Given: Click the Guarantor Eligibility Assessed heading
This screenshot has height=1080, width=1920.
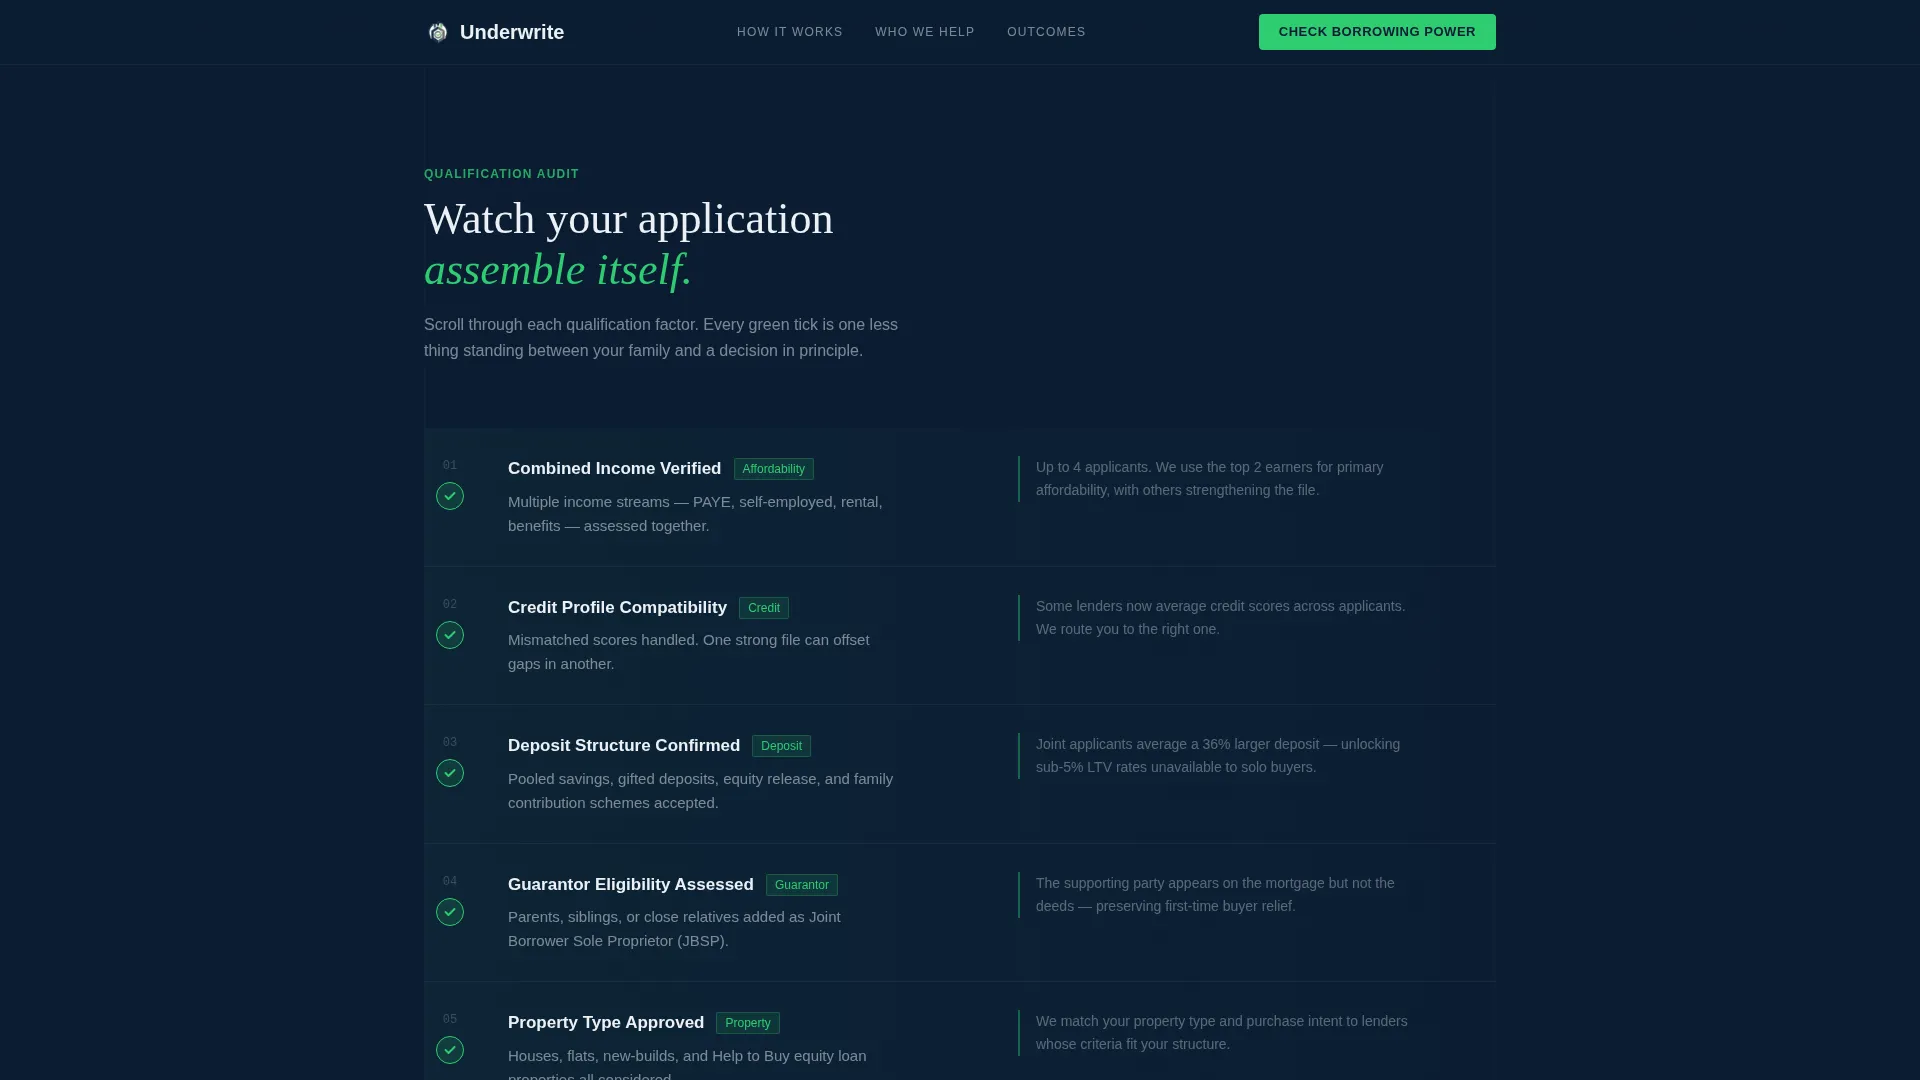Looking at the screenshot, I should [x=631, y=884].
